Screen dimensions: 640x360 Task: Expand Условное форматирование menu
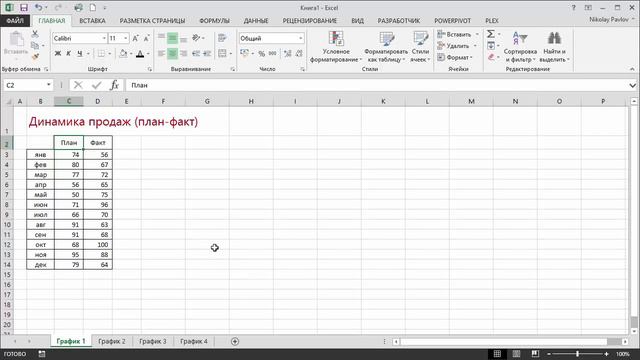pos(336,47)
